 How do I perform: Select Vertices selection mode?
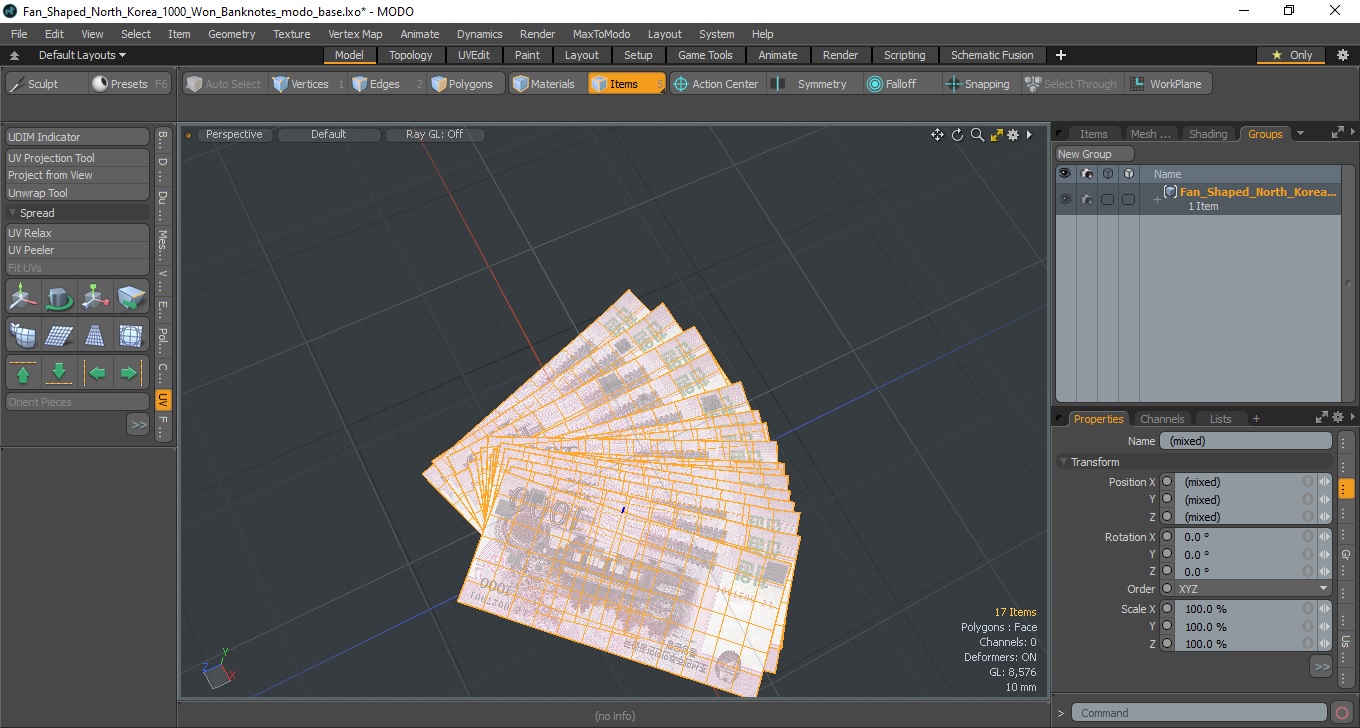[x=308, y=84]
